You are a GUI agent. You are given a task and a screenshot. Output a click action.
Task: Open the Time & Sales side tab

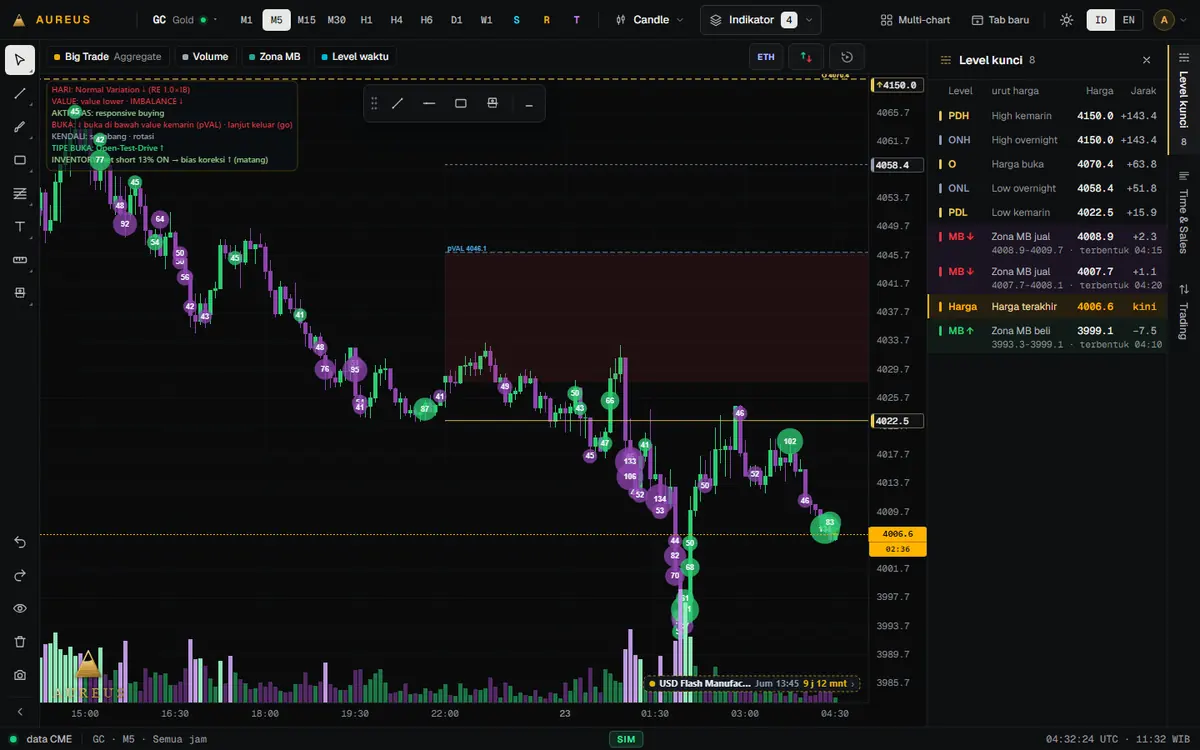(1184, 213)
